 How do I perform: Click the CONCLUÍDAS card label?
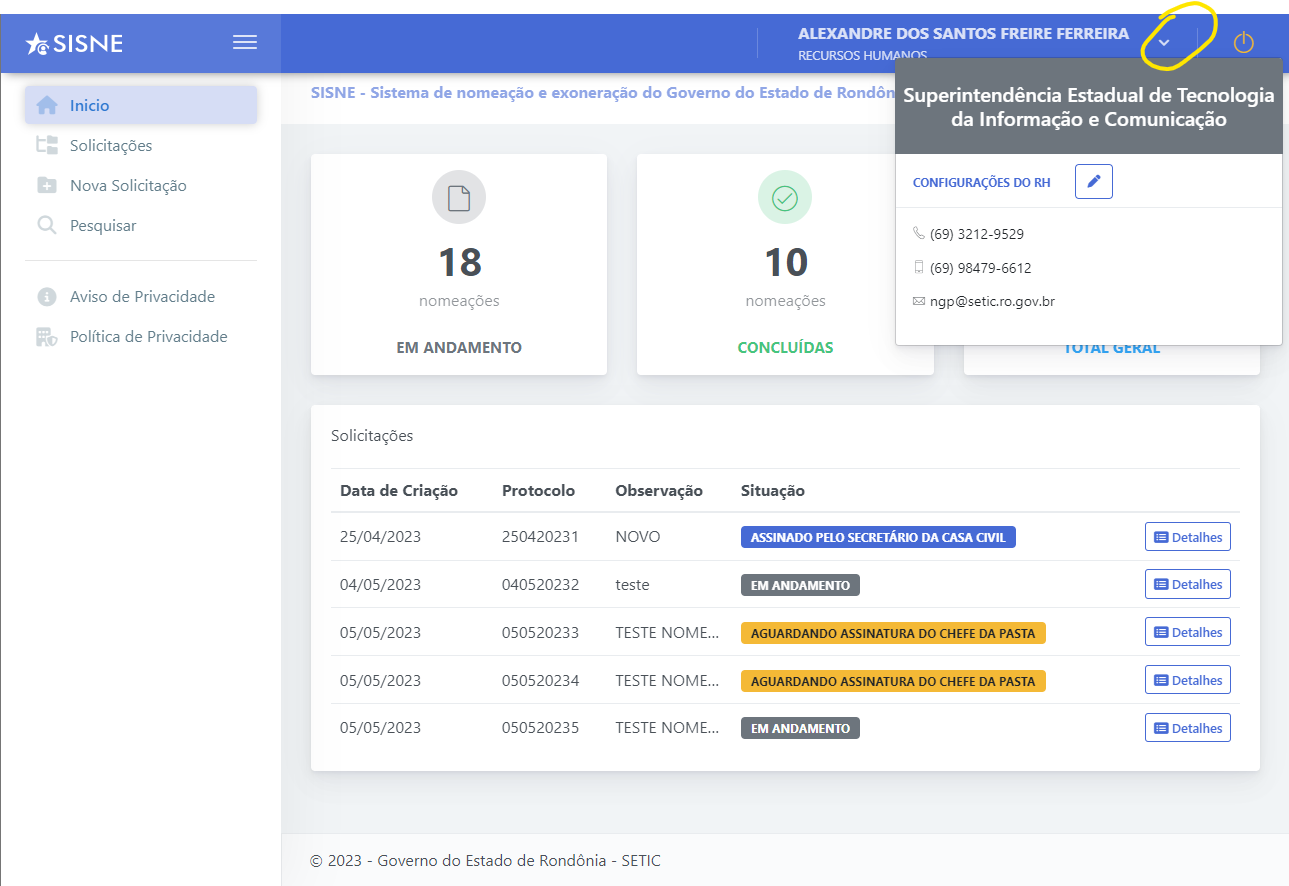785,348
